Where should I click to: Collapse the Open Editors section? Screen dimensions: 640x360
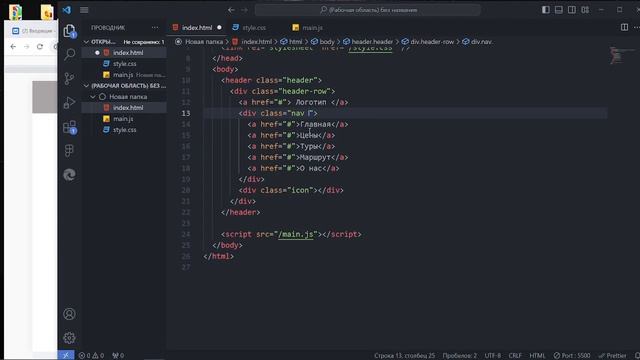86,42
